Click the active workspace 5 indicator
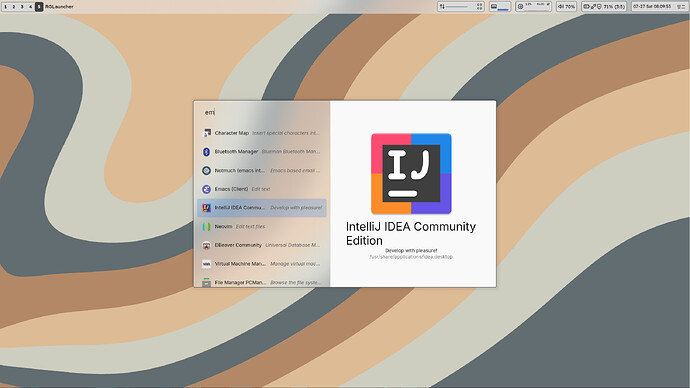The height and width of the screenshot is (388, 690). tap(39, 7)
